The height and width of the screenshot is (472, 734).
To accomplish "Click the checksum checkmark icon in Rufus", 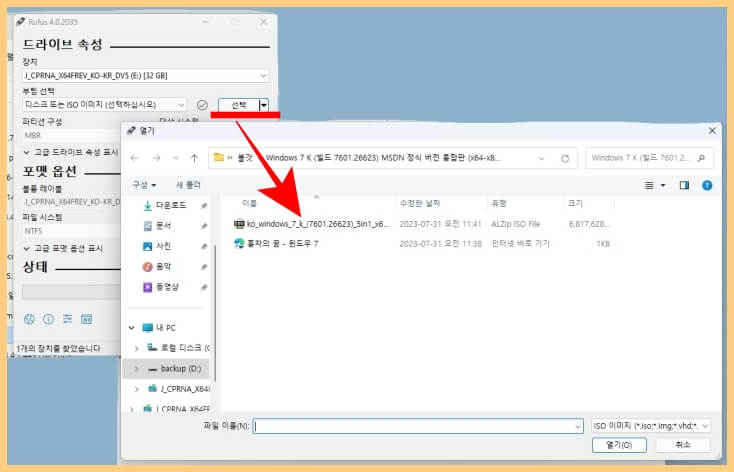I will coord(202,105).
